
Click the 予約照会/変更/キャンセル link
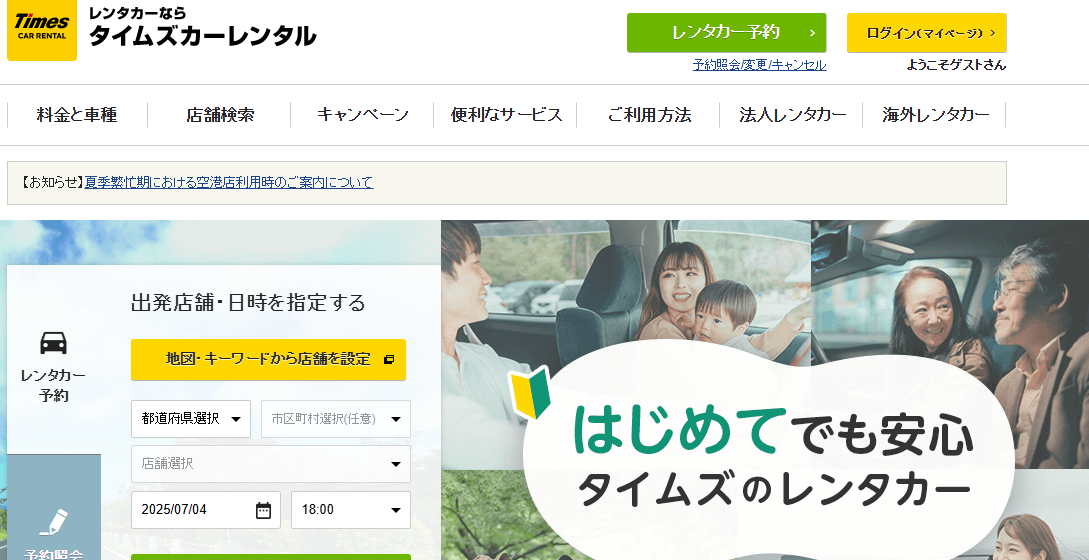pyautogui.click(x=759, y=65)
